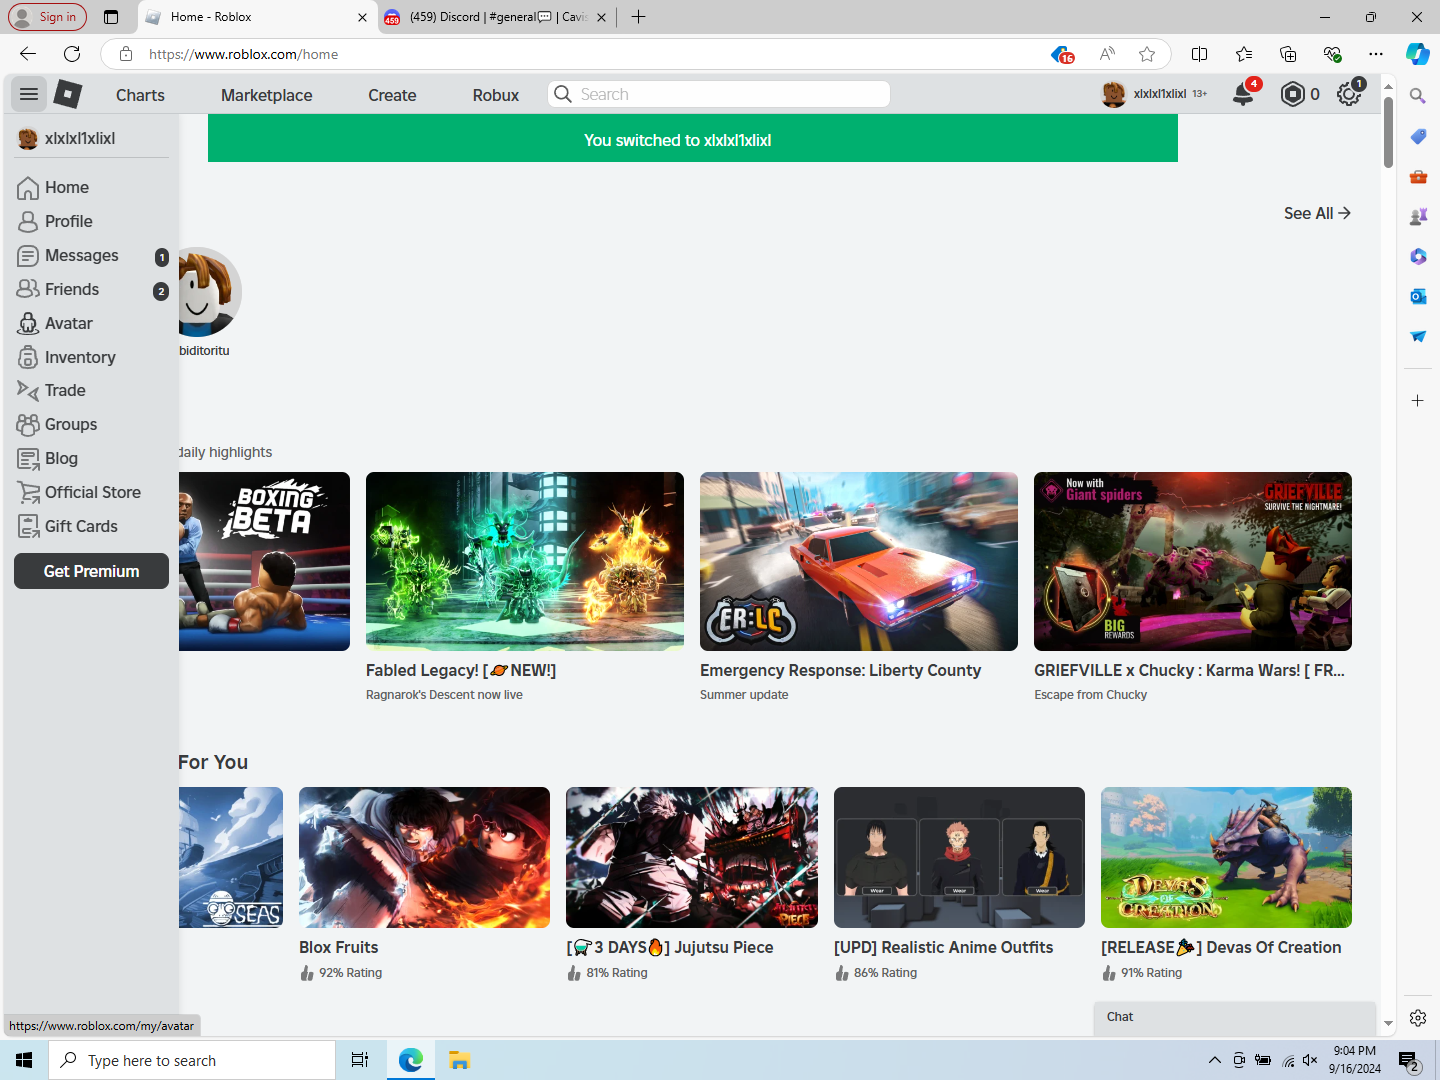Image resolution: width=1440 pixels, height=1080 pixels.
Task: Open Marketplace in the top navigation
Action: 266,95
